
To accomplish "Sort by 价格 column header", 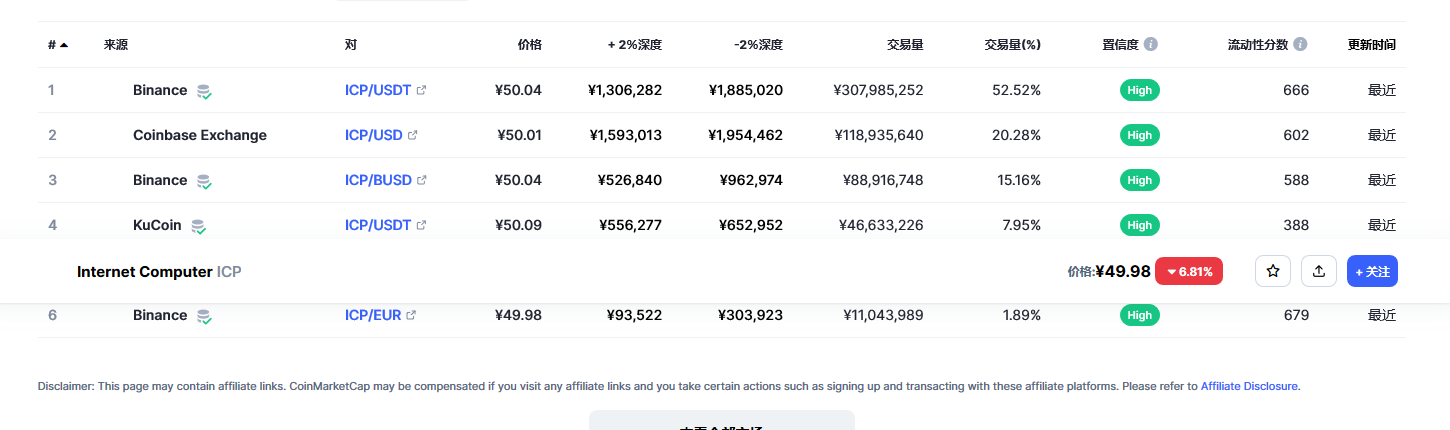I will (x=529, y=45).
